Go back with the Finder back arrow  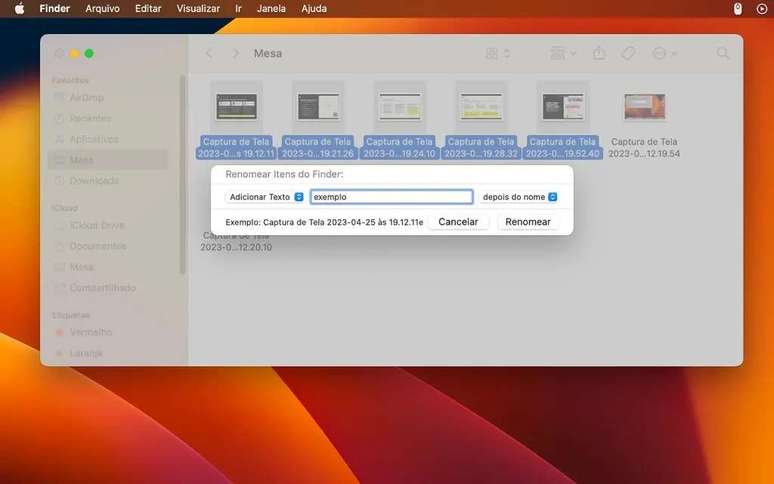click(x=209, y=53)
